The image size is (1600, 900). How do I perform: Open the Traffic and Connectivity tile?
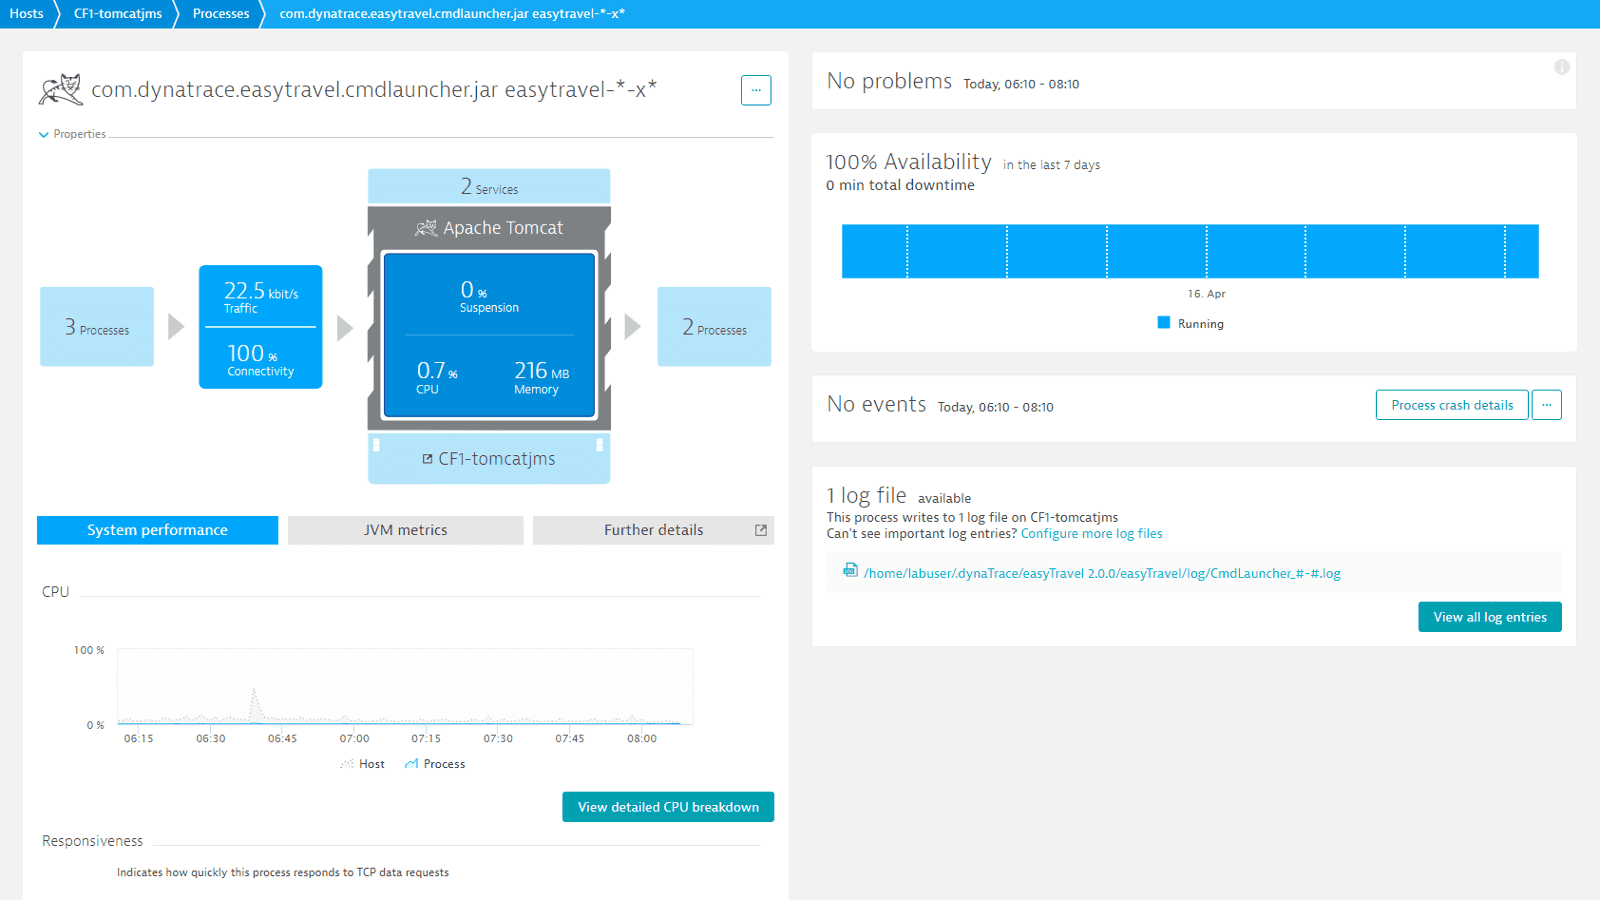click(260, 327)
